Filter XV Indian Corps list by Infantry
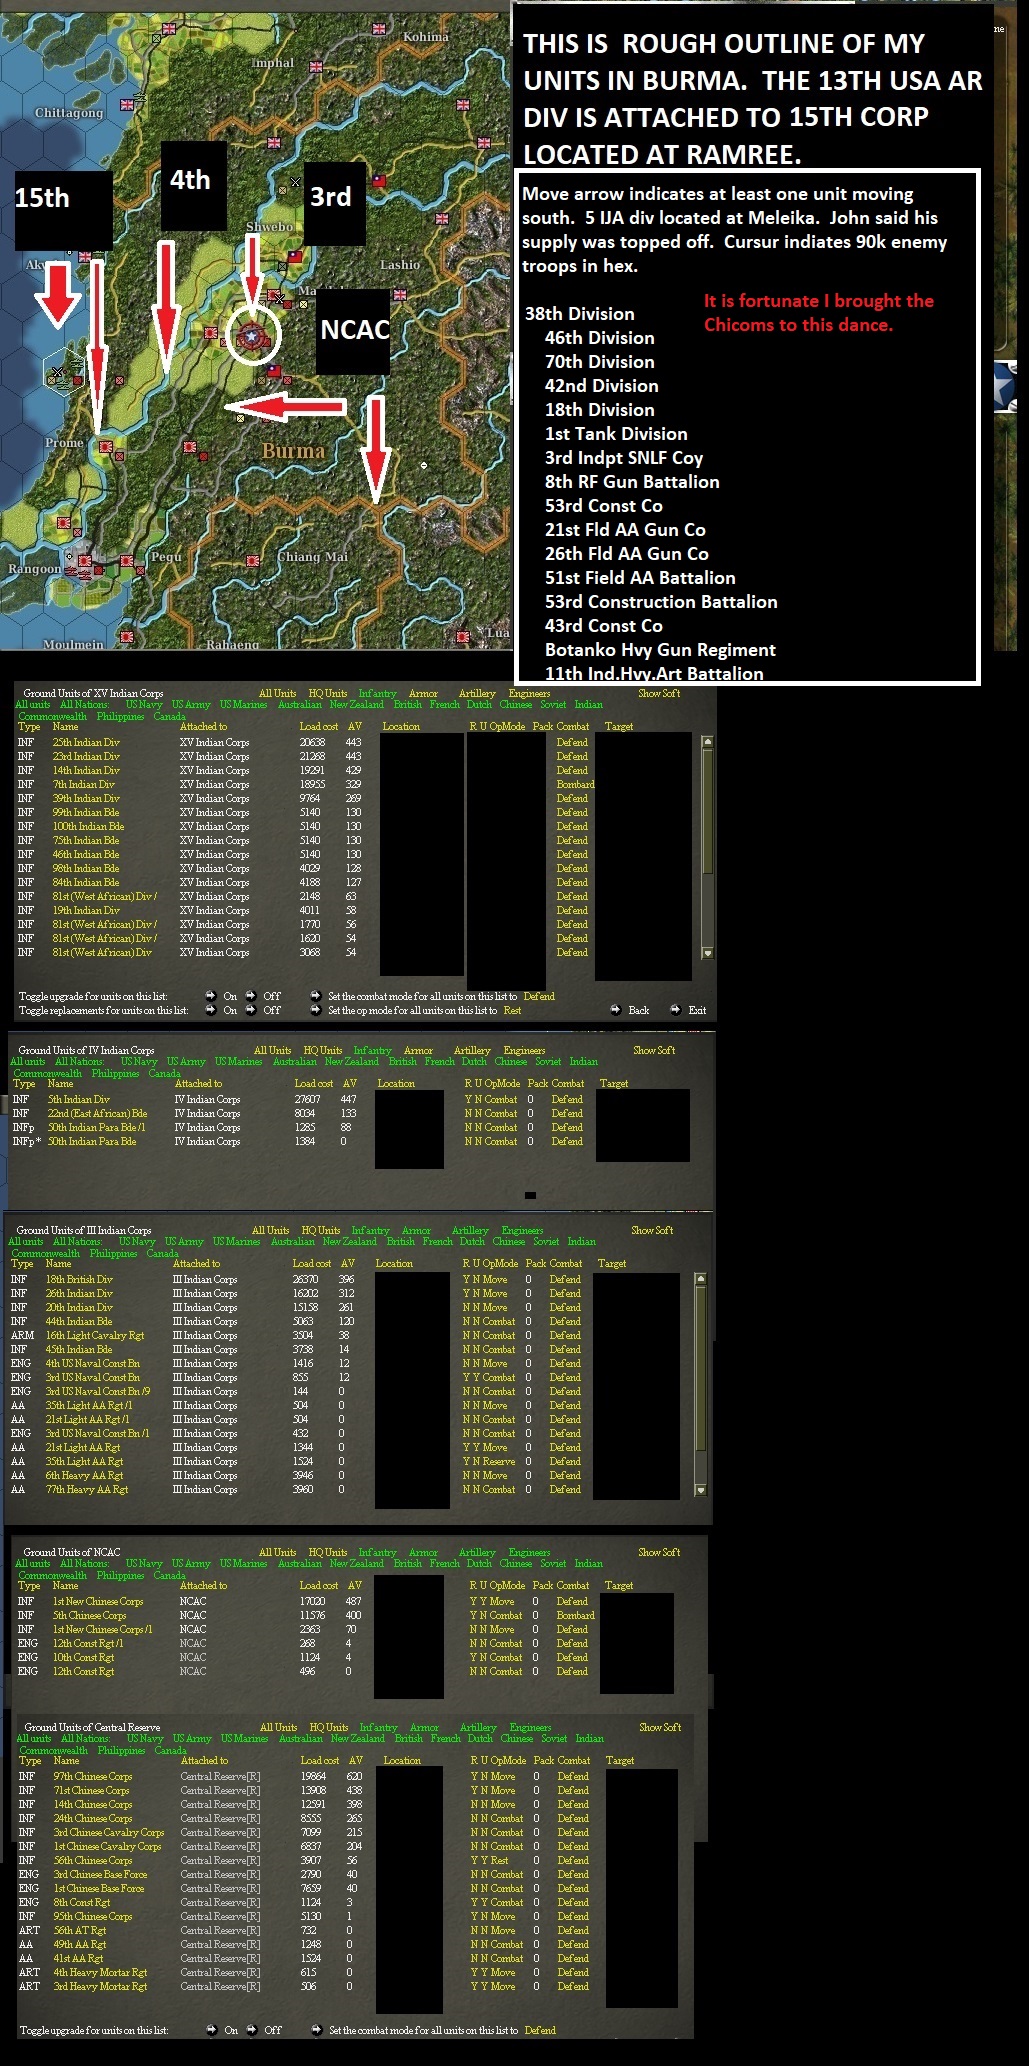The height and width of the screenshot is (2066, 1029). pos(378,693)
